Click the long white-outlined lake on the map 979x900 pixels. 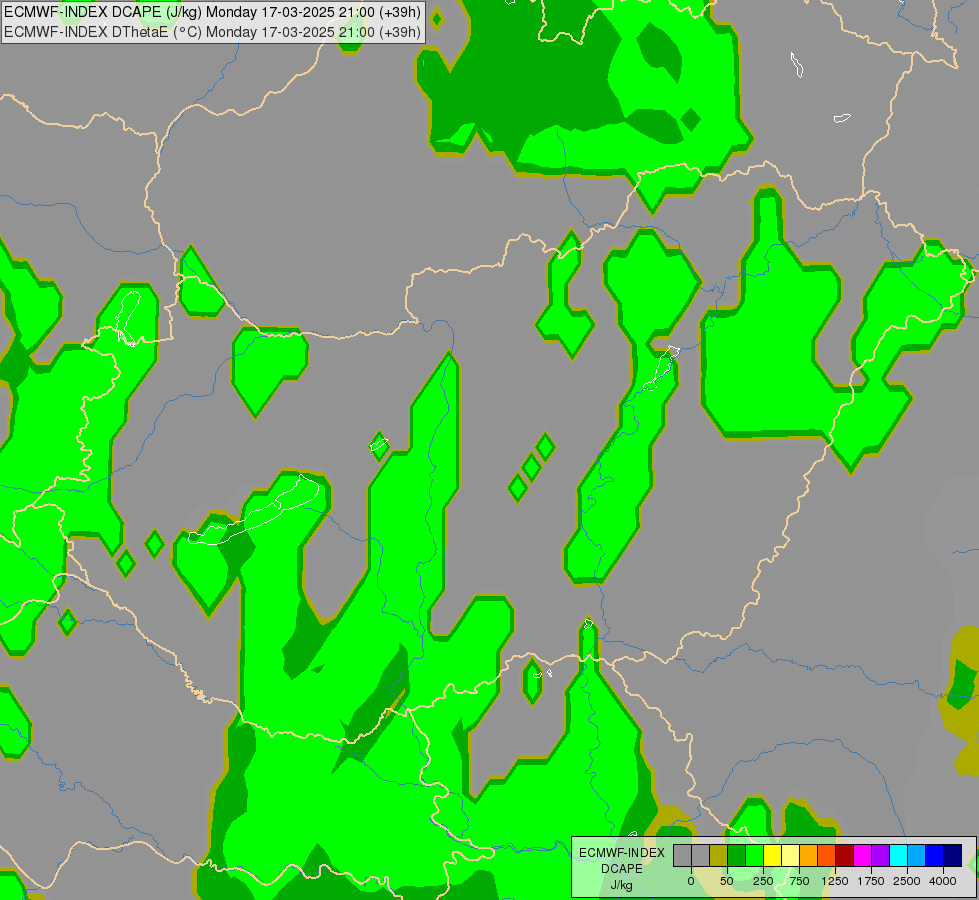click(255, 511)
